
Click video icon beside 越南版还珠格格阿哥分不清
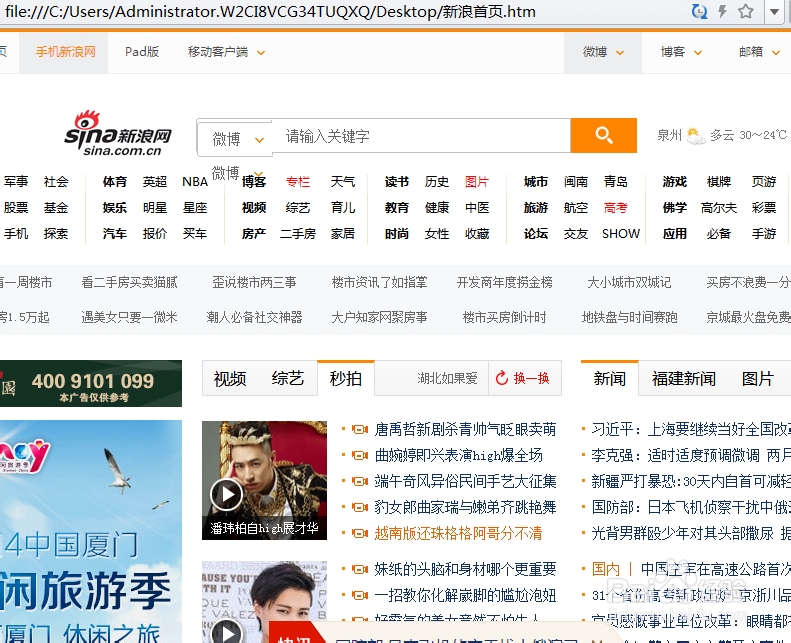[x=360, y=534]
